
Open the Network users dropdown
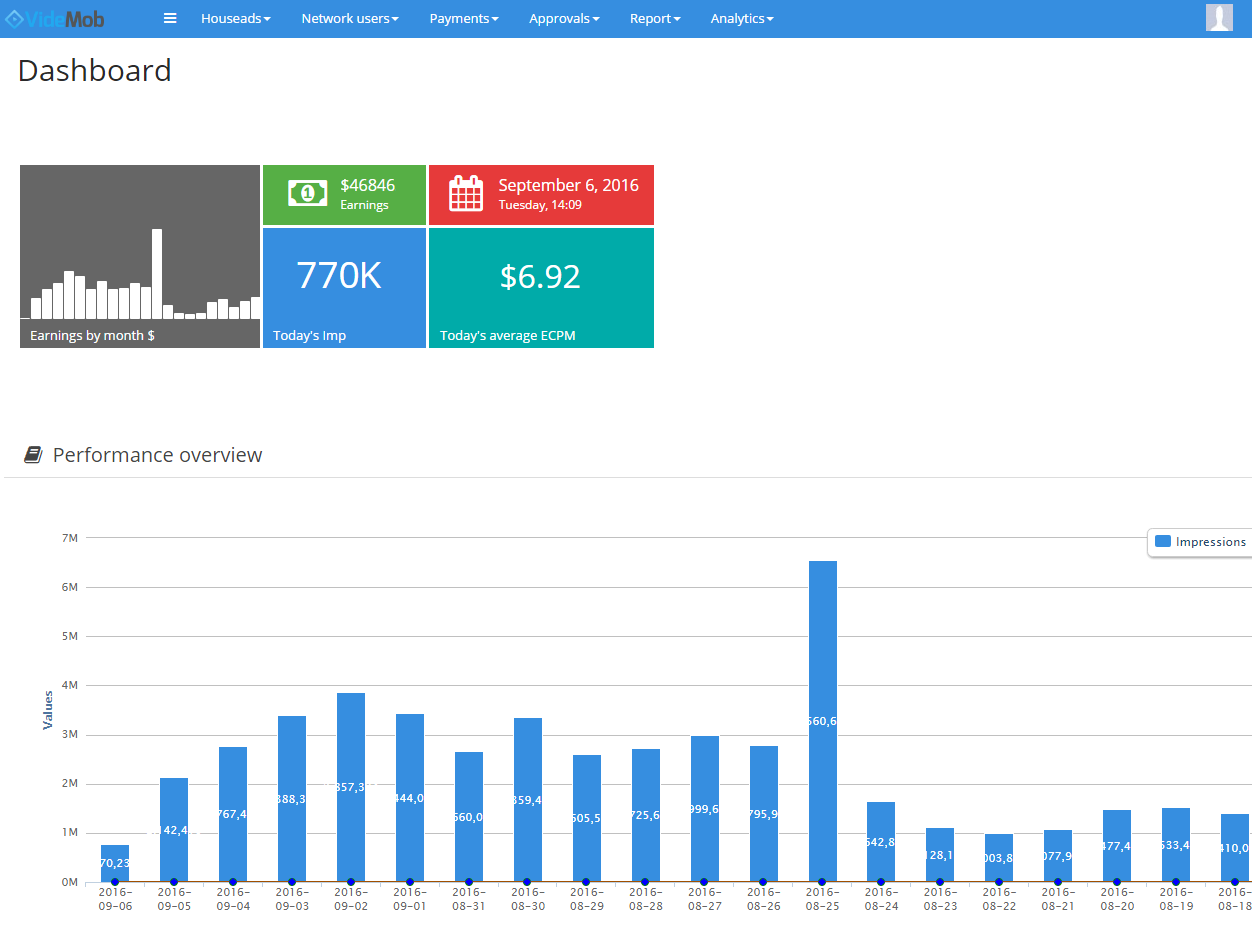pos(349,18)
